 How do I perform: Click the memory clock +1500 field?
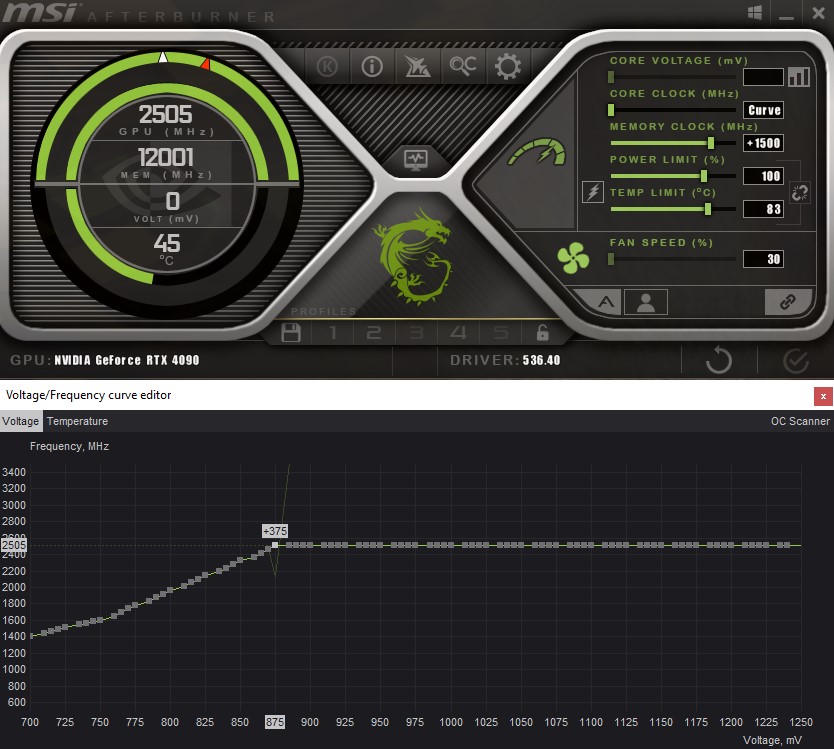[763, 143]
